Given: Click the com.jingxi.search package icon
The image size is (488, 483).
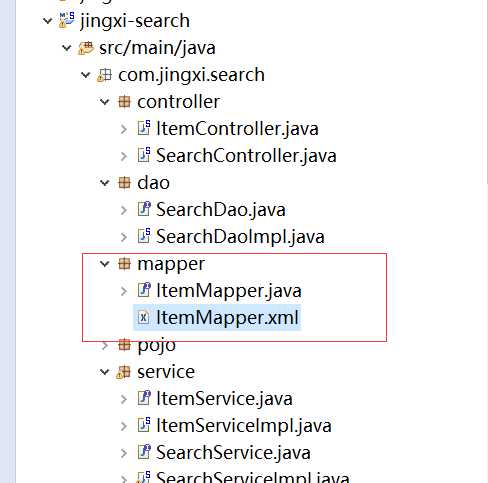Looking at the screenshot, I should point(104,75).
